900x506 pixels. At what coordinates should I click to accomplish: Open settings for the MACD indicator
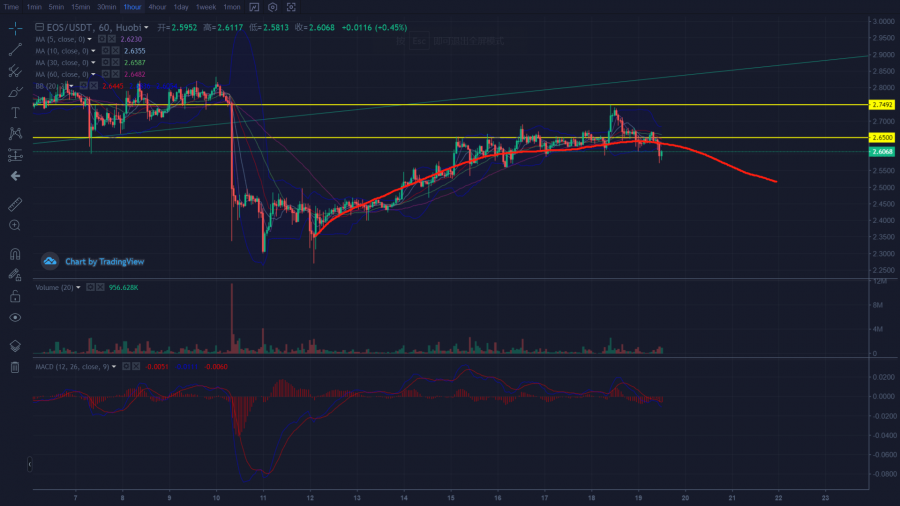tap(126, 366)
